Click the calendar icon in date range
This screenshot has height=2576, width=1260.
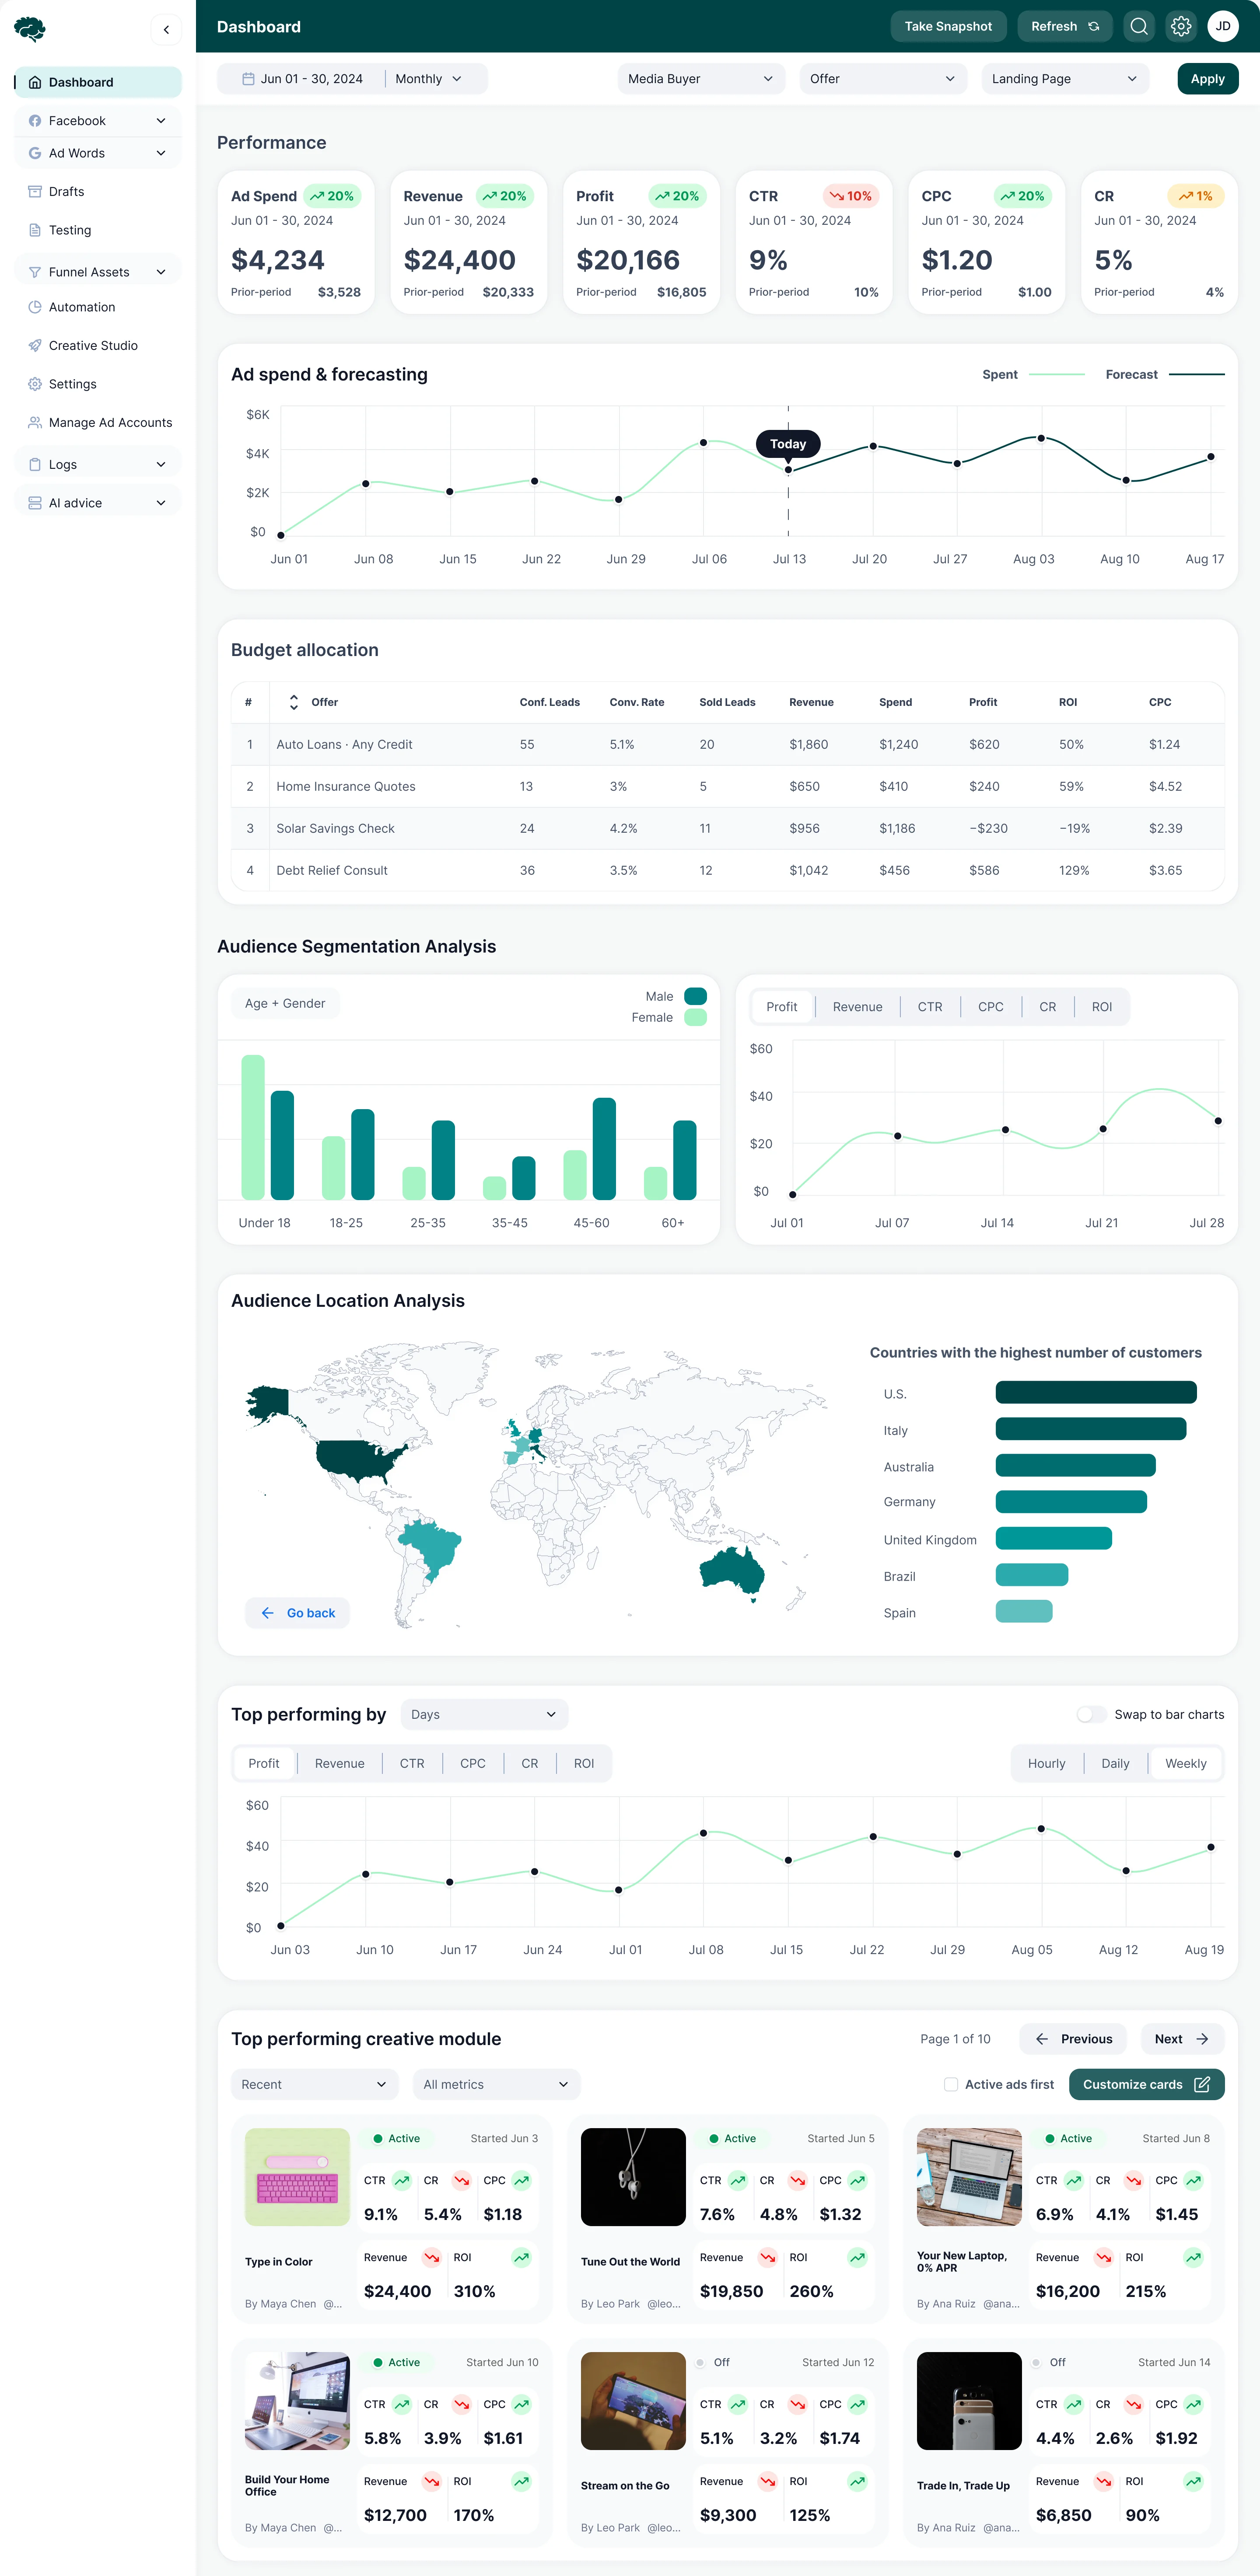pyautogui.click(x=248, y=79)
